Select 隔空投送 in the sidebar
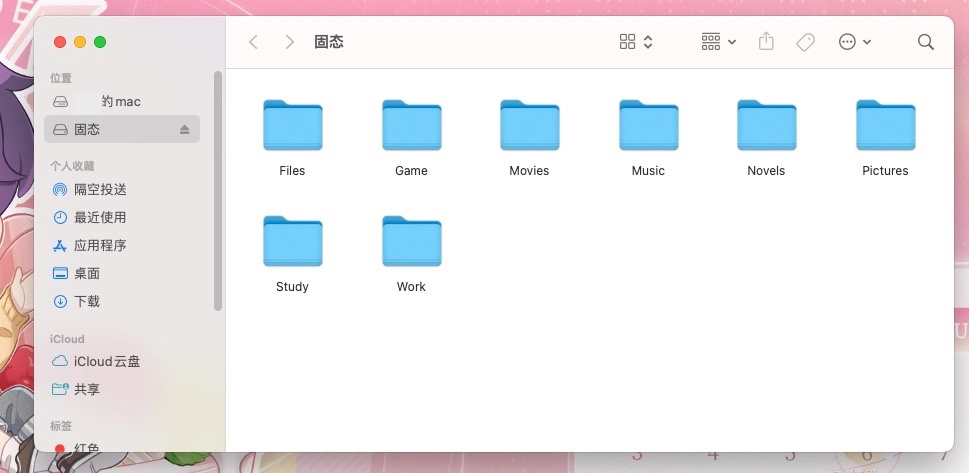Image resolution: width=969 pixels, height=473 pixels. click(x=100, y=189)
